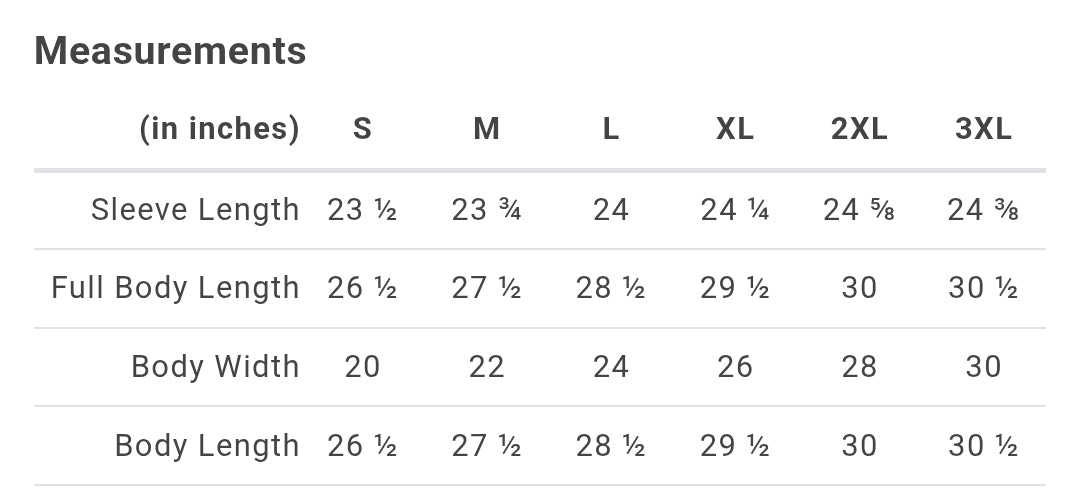Screen dimensions: 1080x498
Task: Click Sleeve Length value for size S
Action: click(362, 210)
